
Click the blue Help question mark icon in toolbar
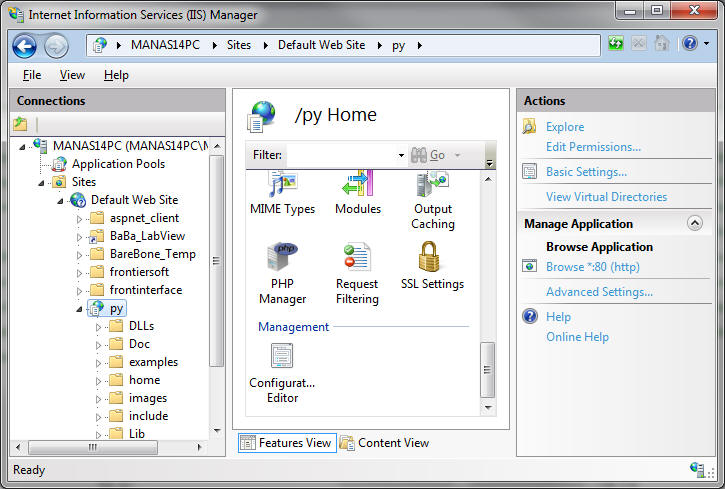point(689,44)
